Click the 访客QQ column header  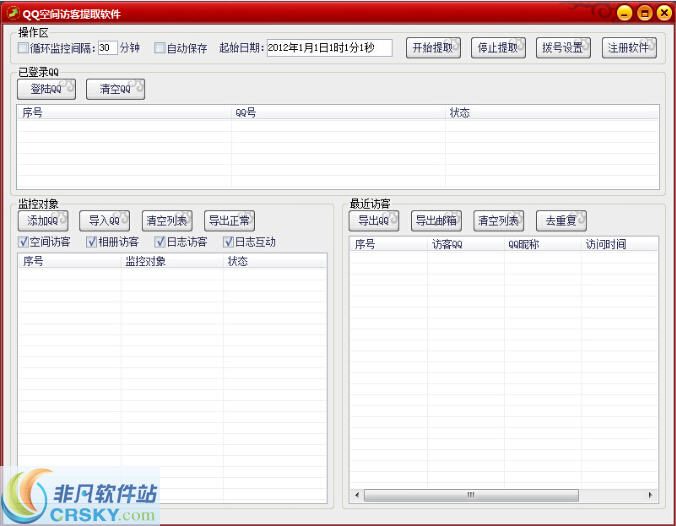click(x=466, y=244)
